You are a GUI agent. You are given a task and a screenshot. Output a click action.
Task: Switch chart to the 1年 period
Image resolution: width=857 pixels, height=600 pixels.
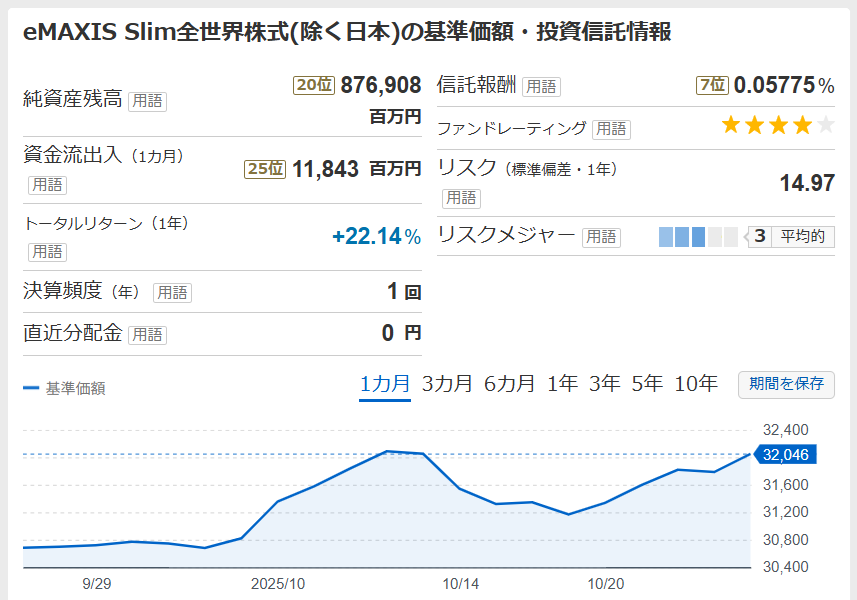click(562, 384)
